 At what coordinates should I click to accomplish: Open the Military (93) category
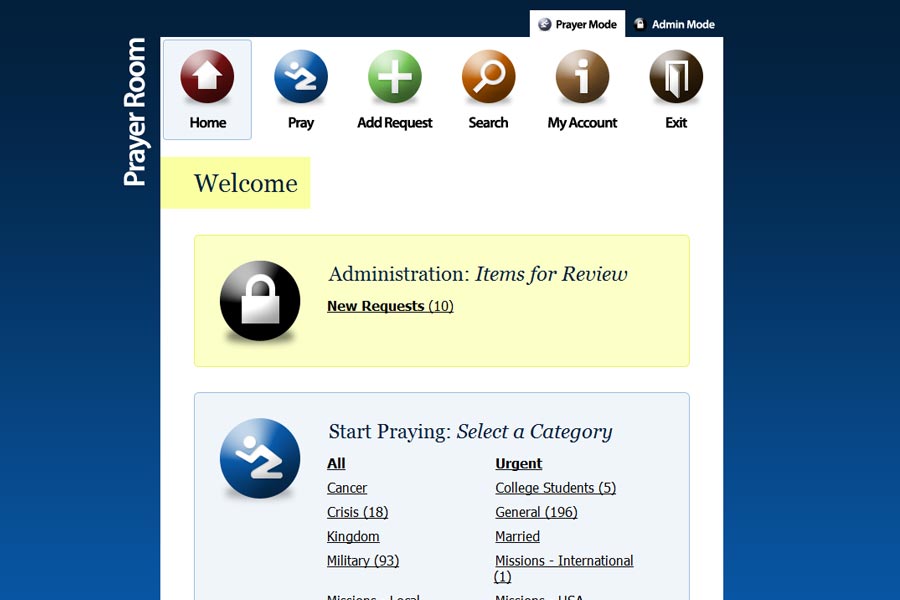click(x=363, y=560)
